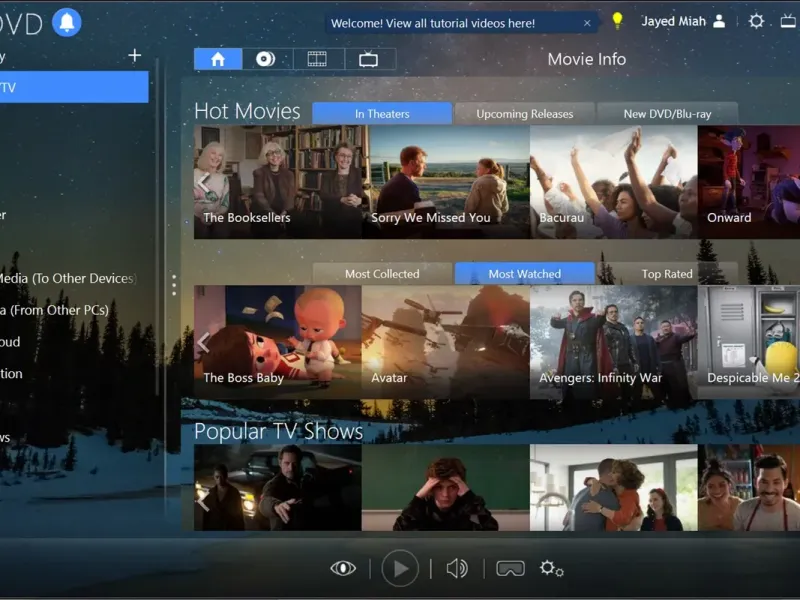Viewport: 800px width, 600px height.
Task: Switch to the disc tab icon
Action: pos(266,59)
